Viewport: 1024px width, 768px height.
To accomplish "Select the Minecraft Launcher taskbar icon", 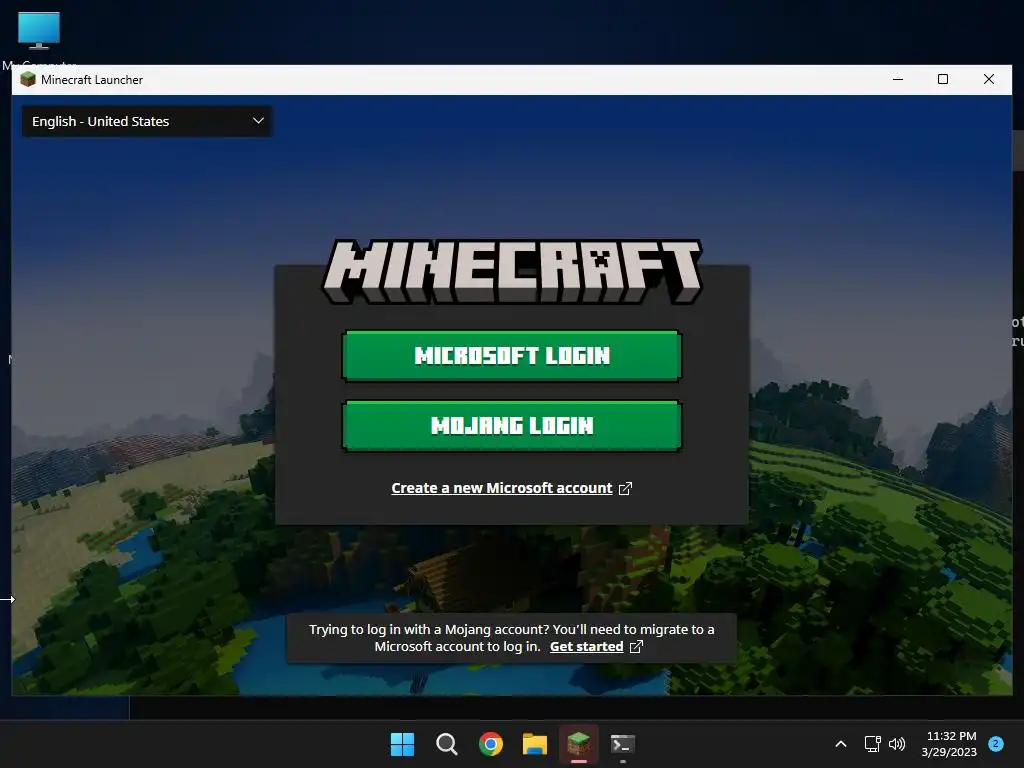I will pos(579,744).
